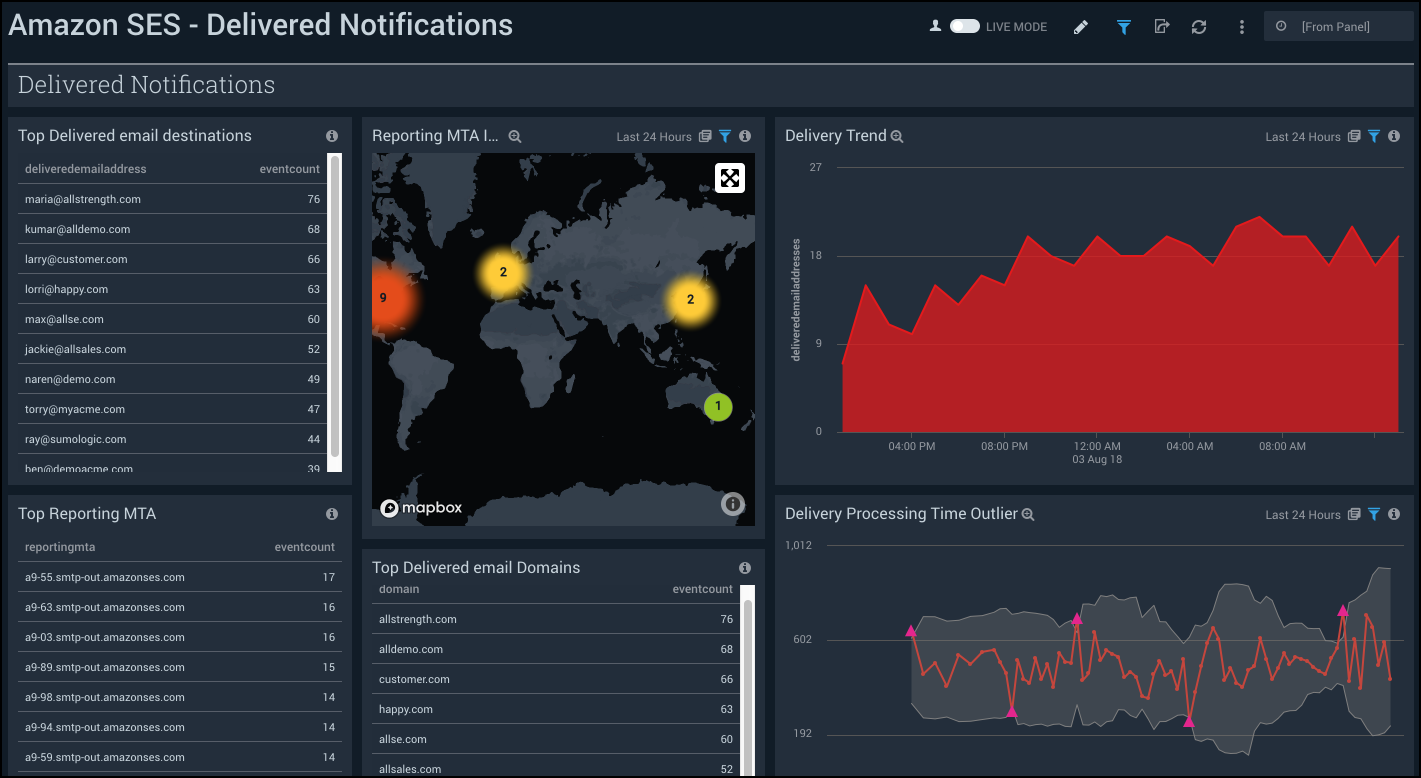Expand the map to fullscreen

click(730, 178)
